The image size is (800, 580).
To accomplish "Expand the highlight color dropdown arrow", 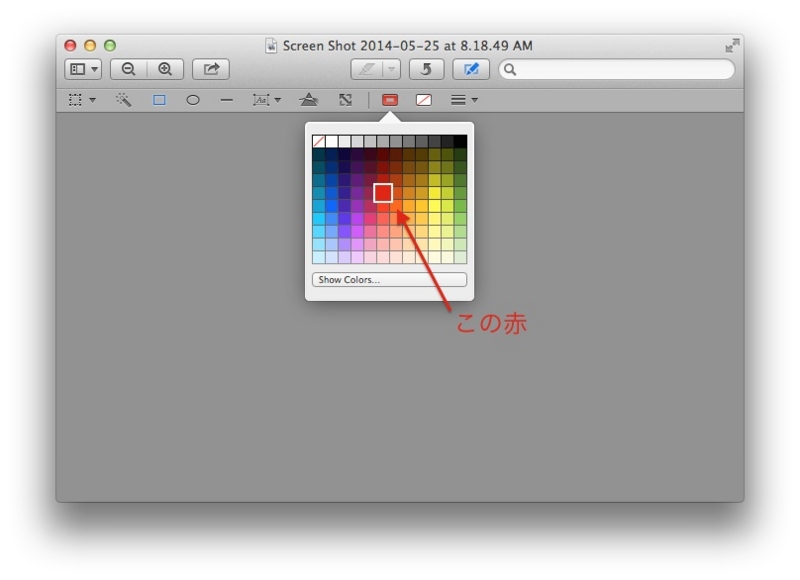I will point(391,69).
